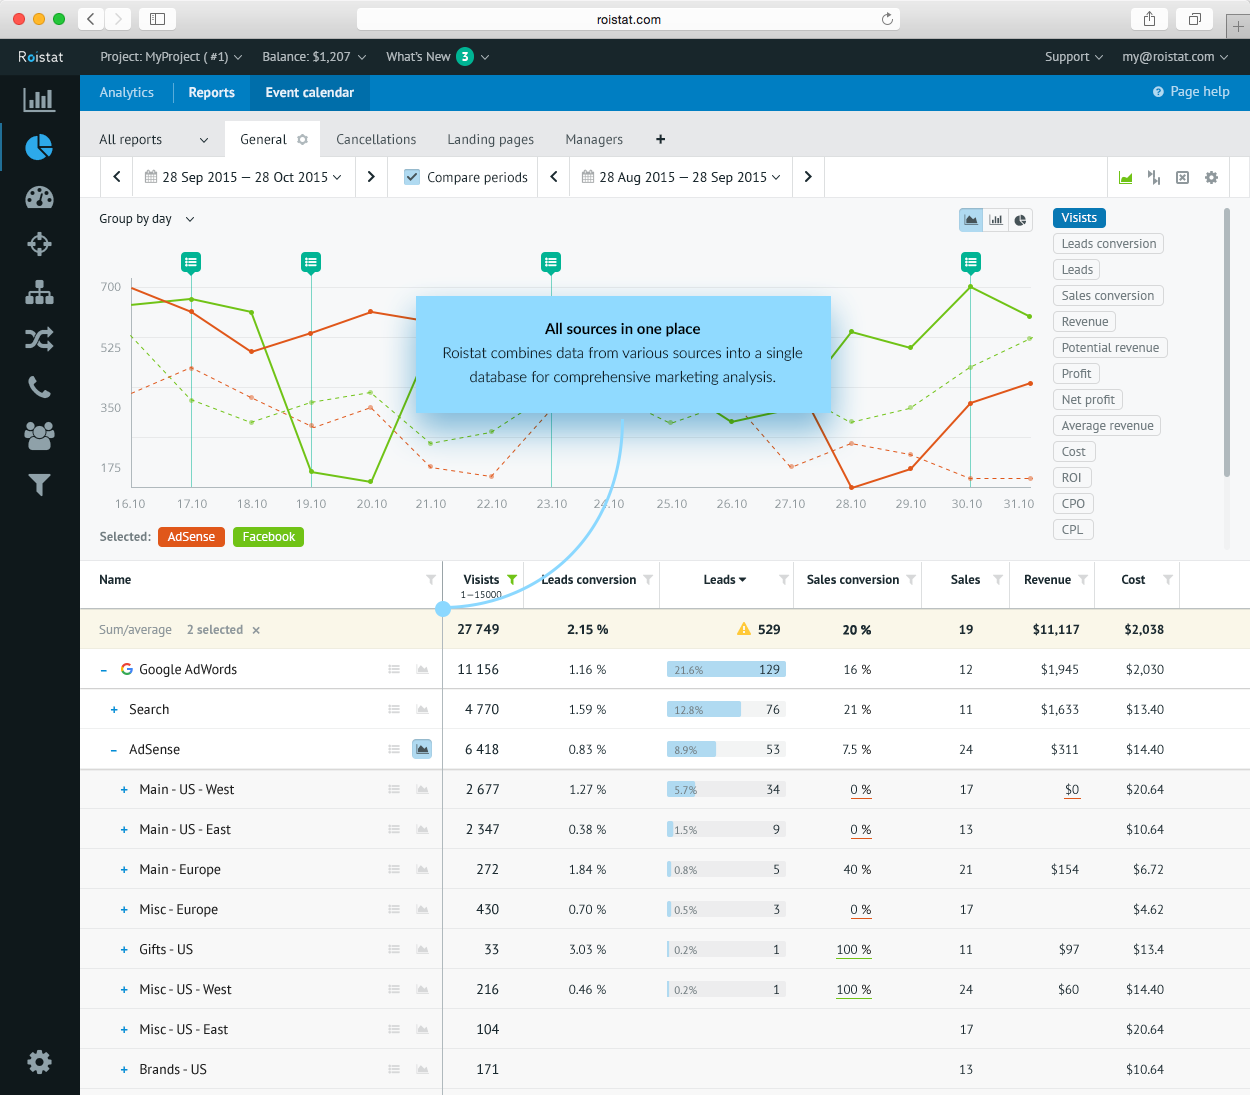
Task: Open Balance $1,207 dropdown
Action: [314, 57]
